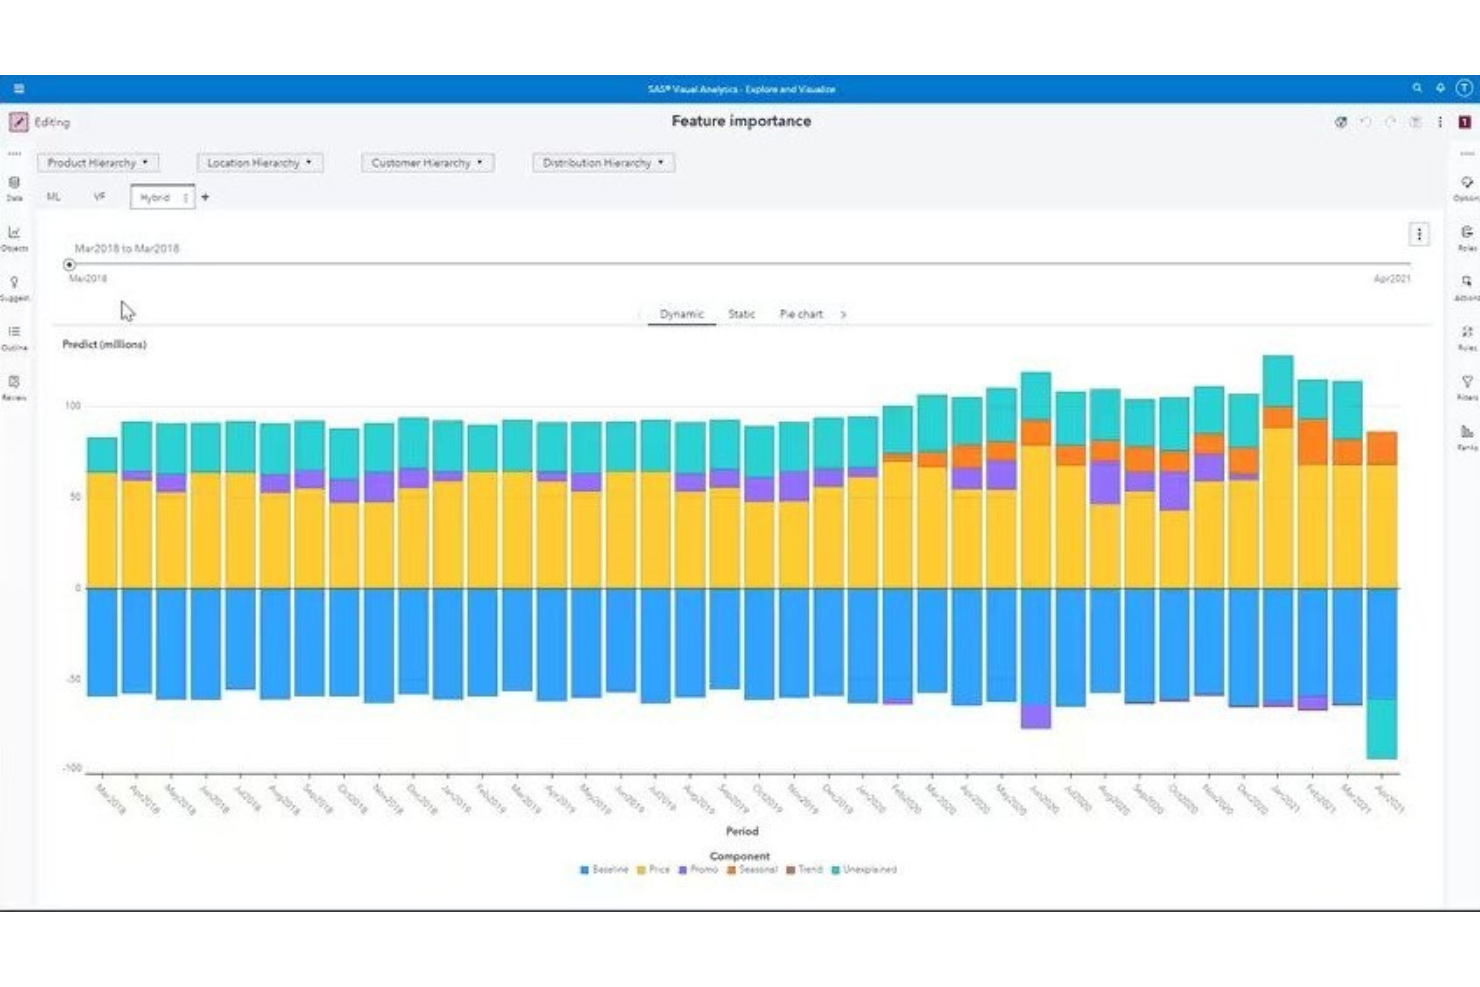Add a new page with plus button
The width and height of the screenshot is (1480, 987).
[x=205, y=197]
